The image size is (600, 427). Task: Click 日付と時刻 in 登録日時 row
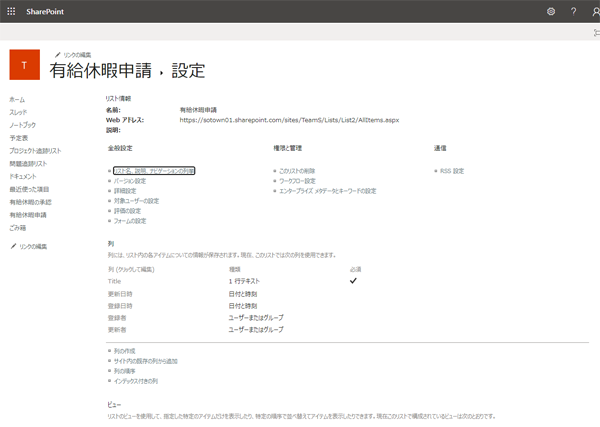(x=243, y=306)
